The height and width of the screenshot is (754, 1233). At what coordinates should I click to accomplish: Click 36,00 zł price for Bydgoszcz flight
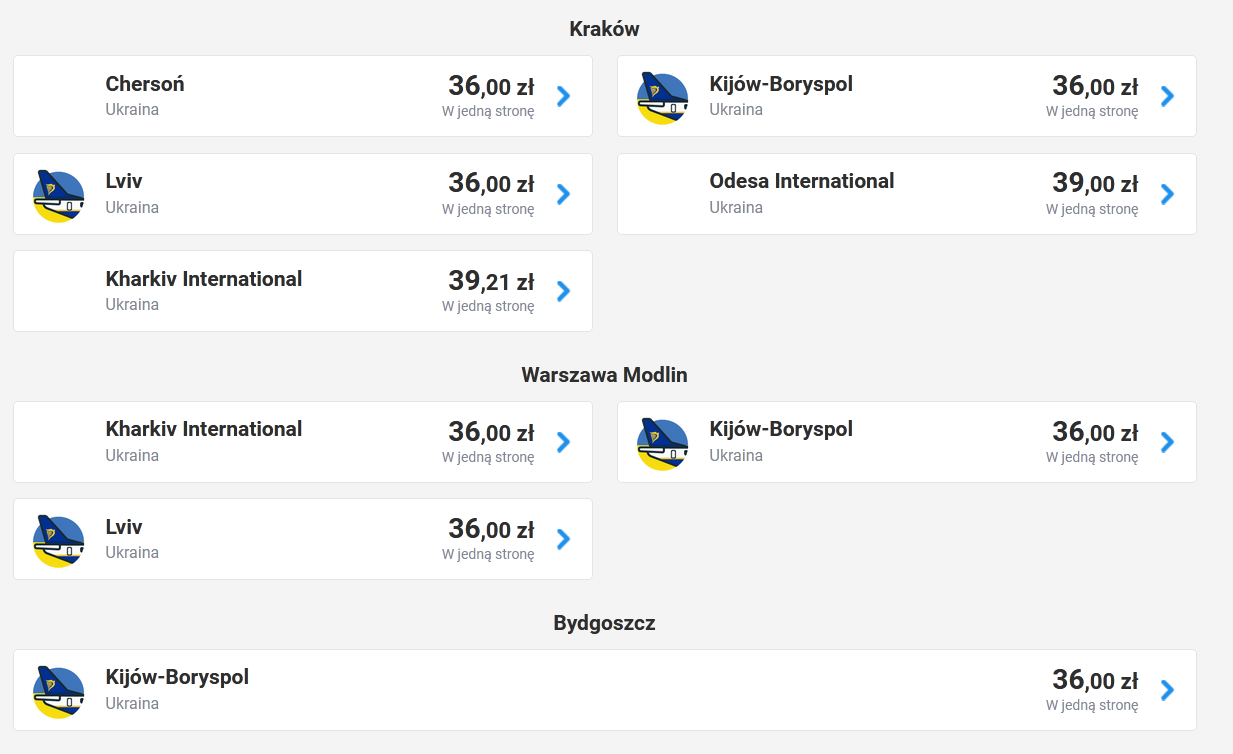tap(1095, 680)
